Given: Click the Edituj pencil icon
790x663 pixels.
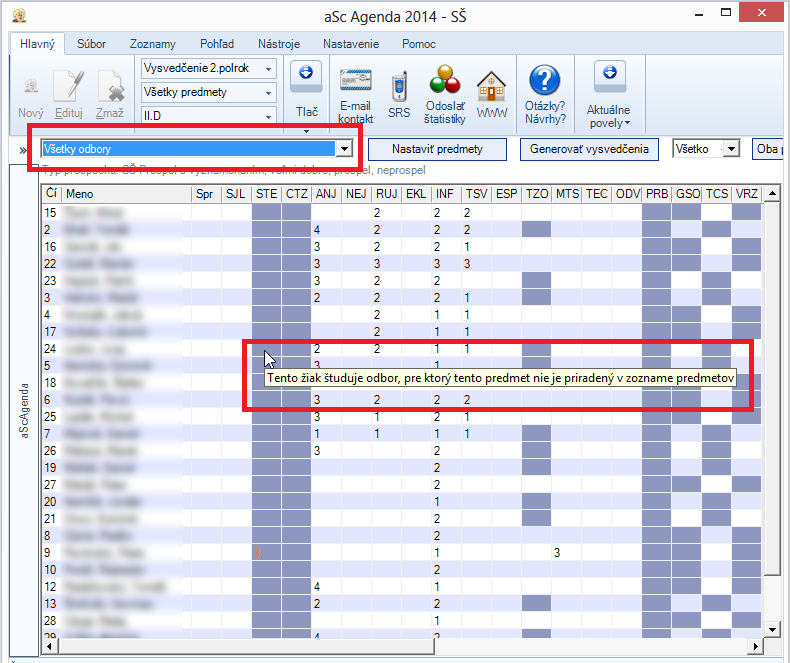Looking at the screenshot, I should (x=69, y=86).
